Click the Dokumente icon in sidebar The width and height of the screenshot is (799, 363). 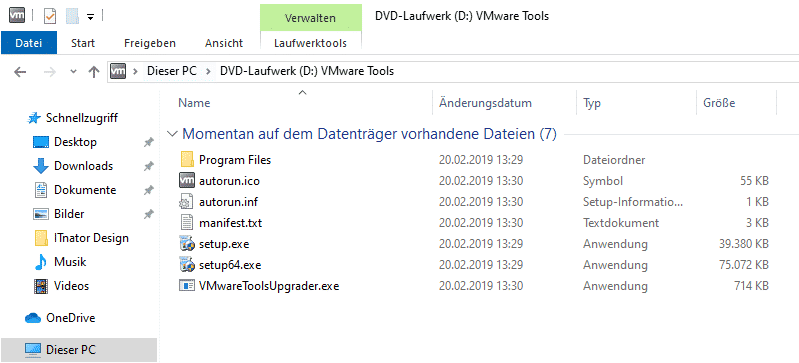click(40, 190)
